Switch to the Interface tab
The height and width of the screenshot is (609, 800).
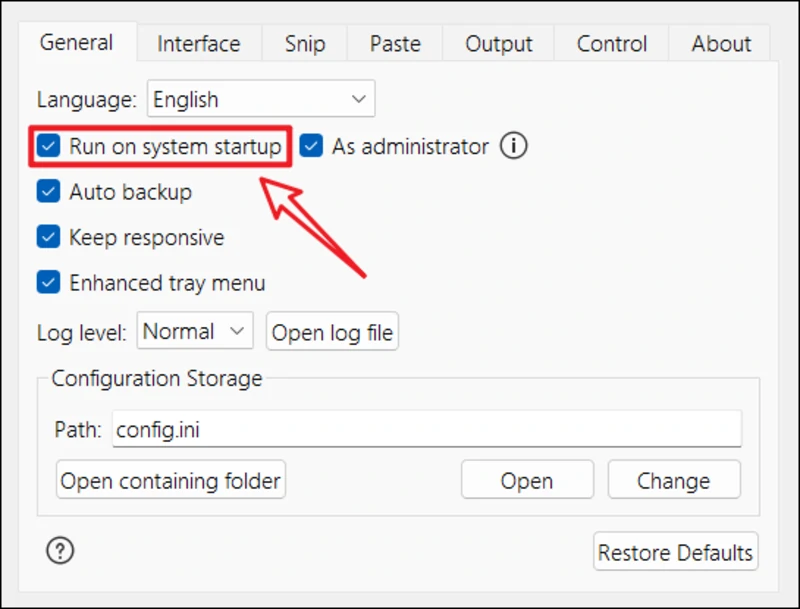coord(199,44)
